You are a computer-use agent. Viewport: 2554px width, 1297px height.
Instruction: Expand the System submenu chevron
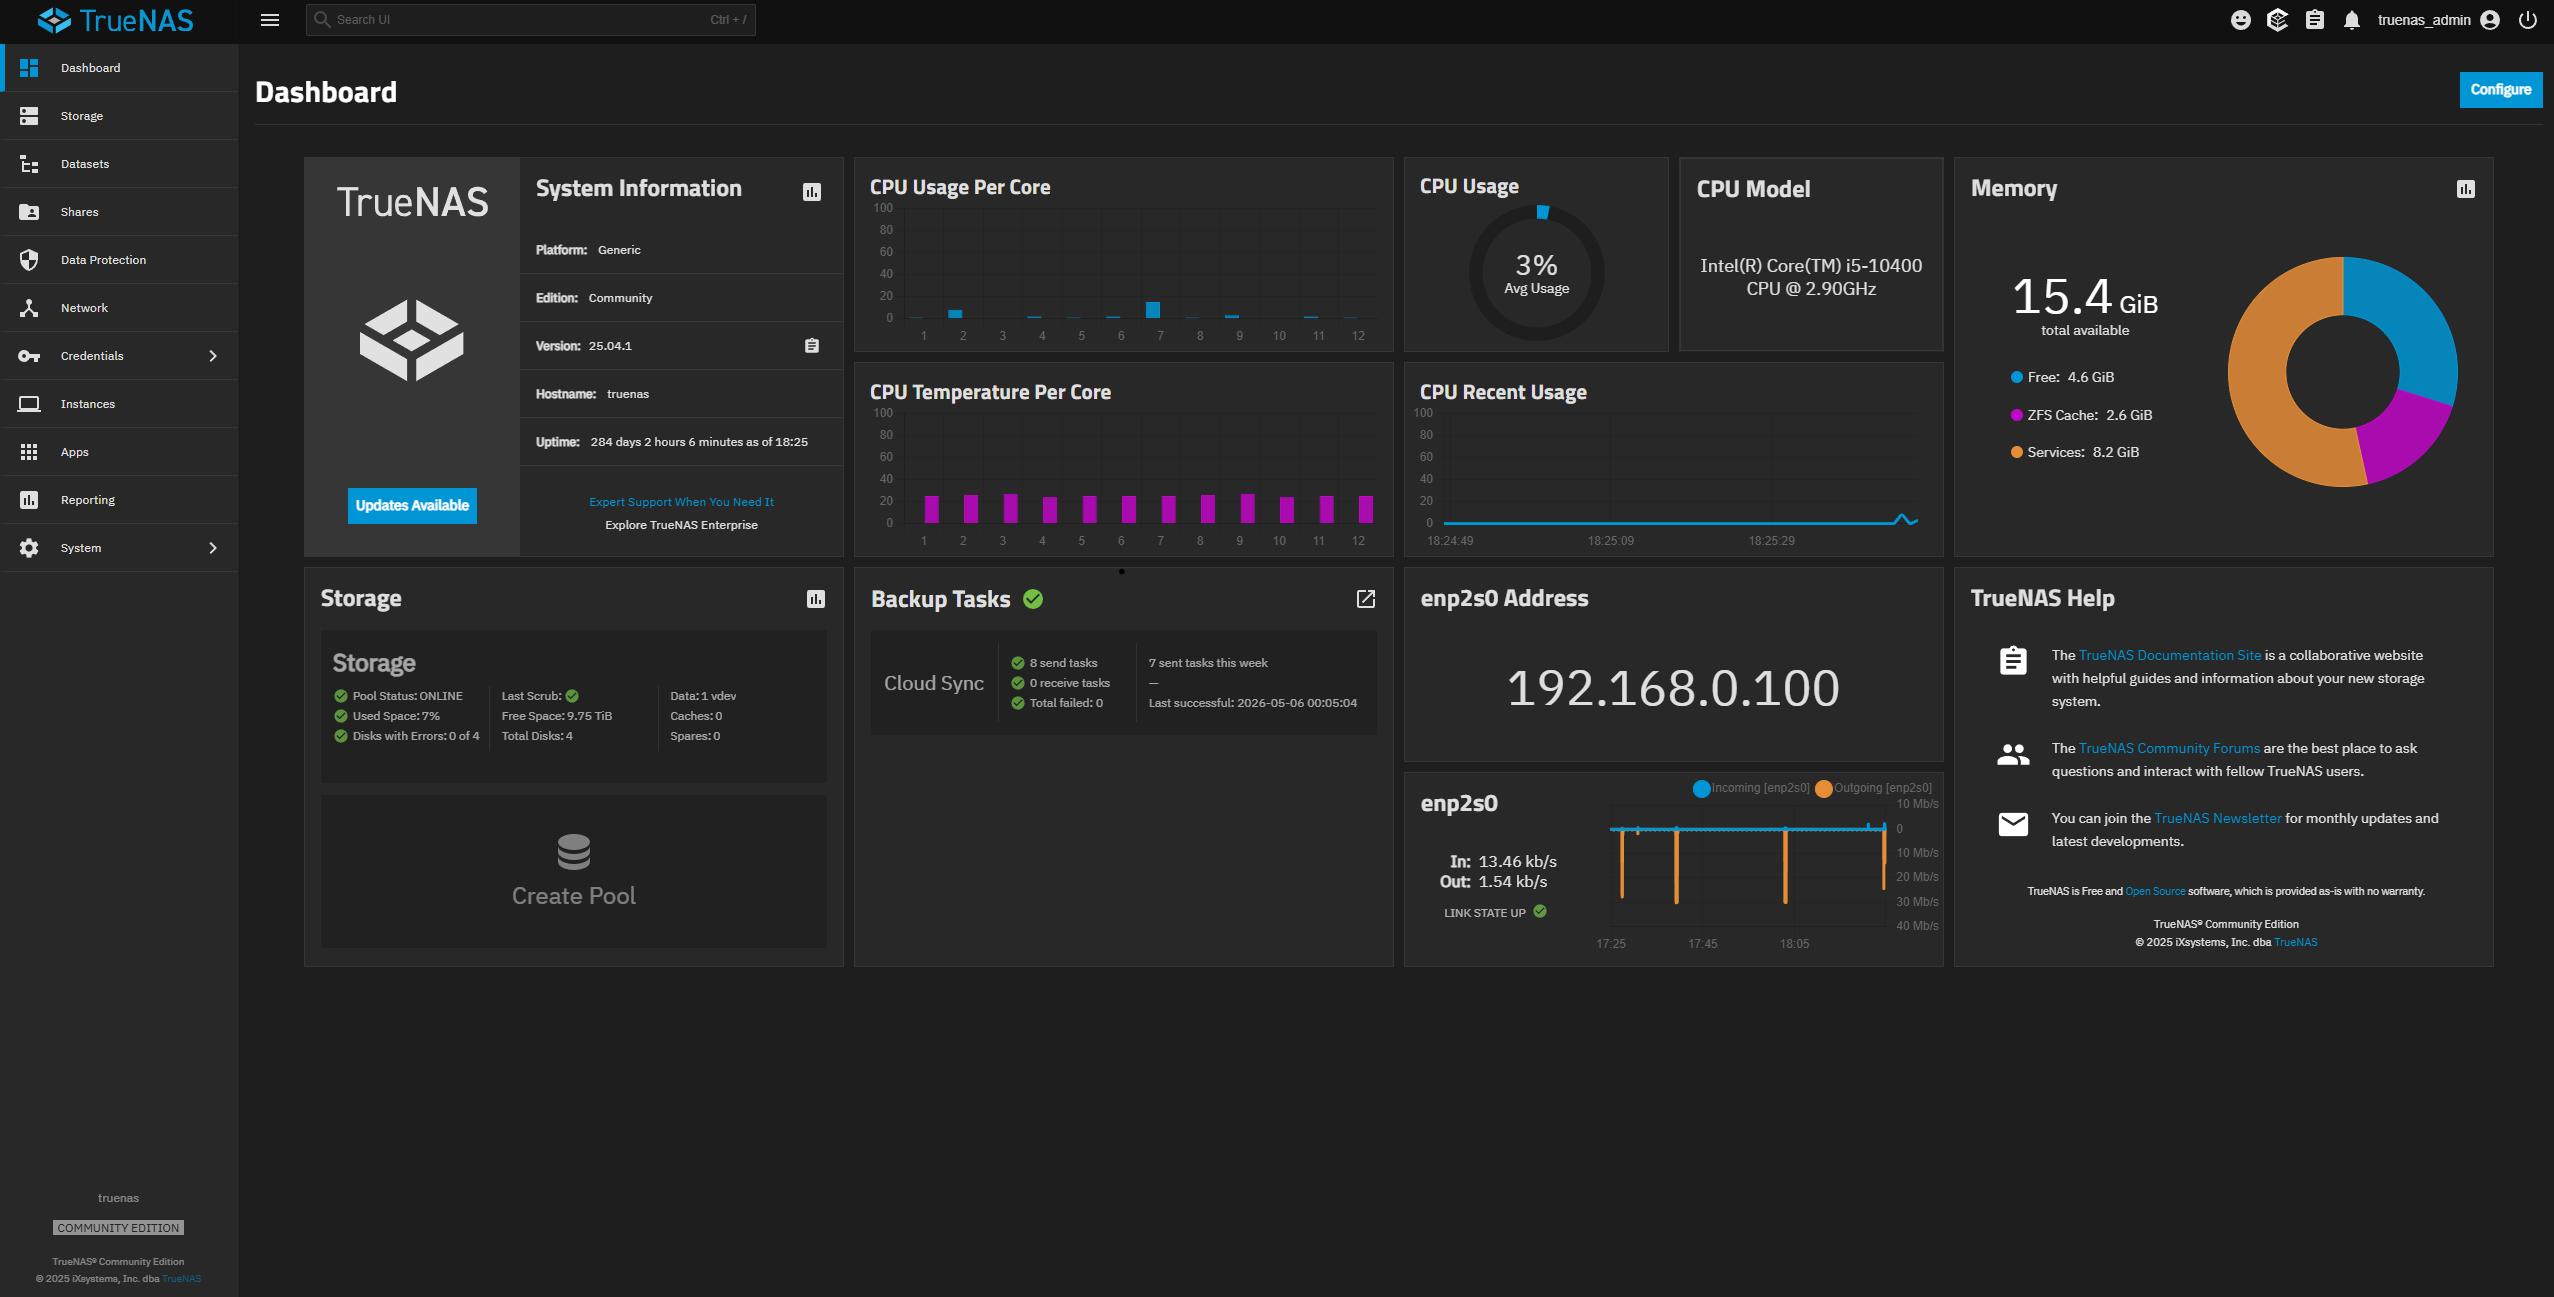pos(213,548)
